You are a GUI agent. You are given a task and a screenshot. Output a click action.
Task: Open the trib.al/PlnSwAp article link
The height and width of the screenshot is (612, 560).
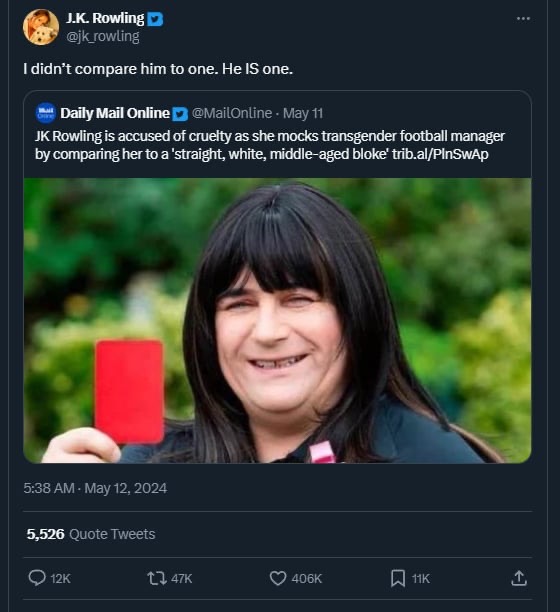440,154
